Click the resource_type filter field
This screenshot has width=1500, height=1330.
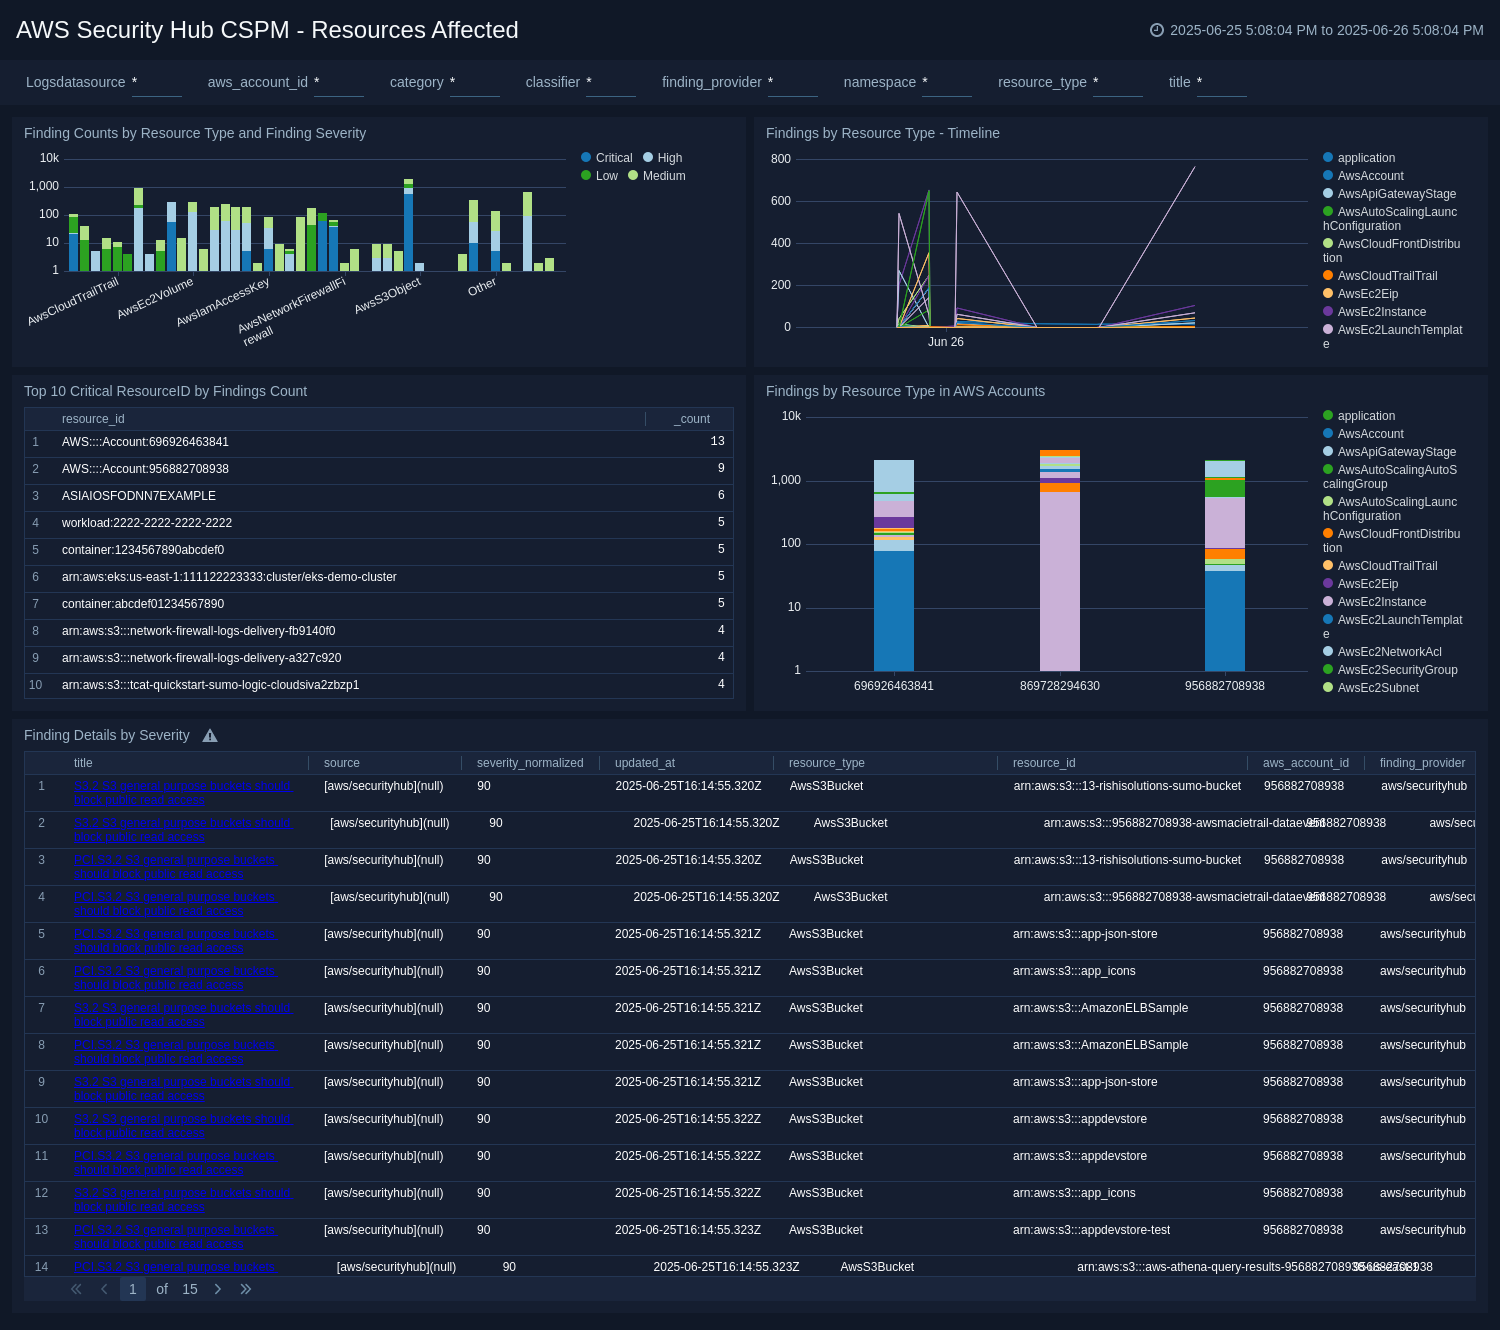1117,83
